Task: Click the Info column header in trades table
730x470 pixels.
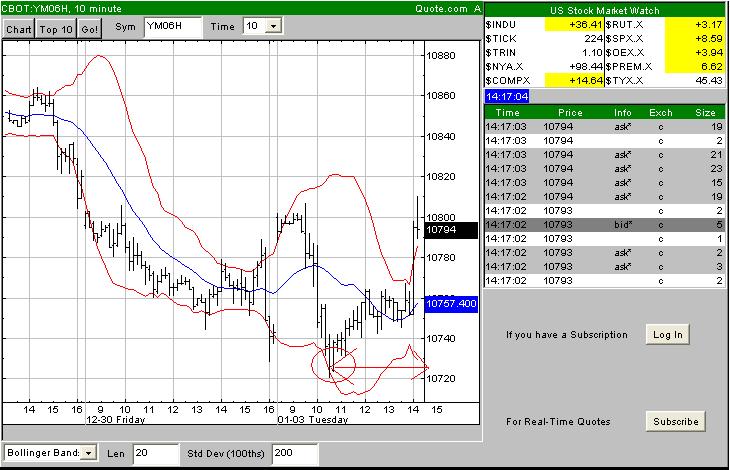Action: tap(622, 113)
